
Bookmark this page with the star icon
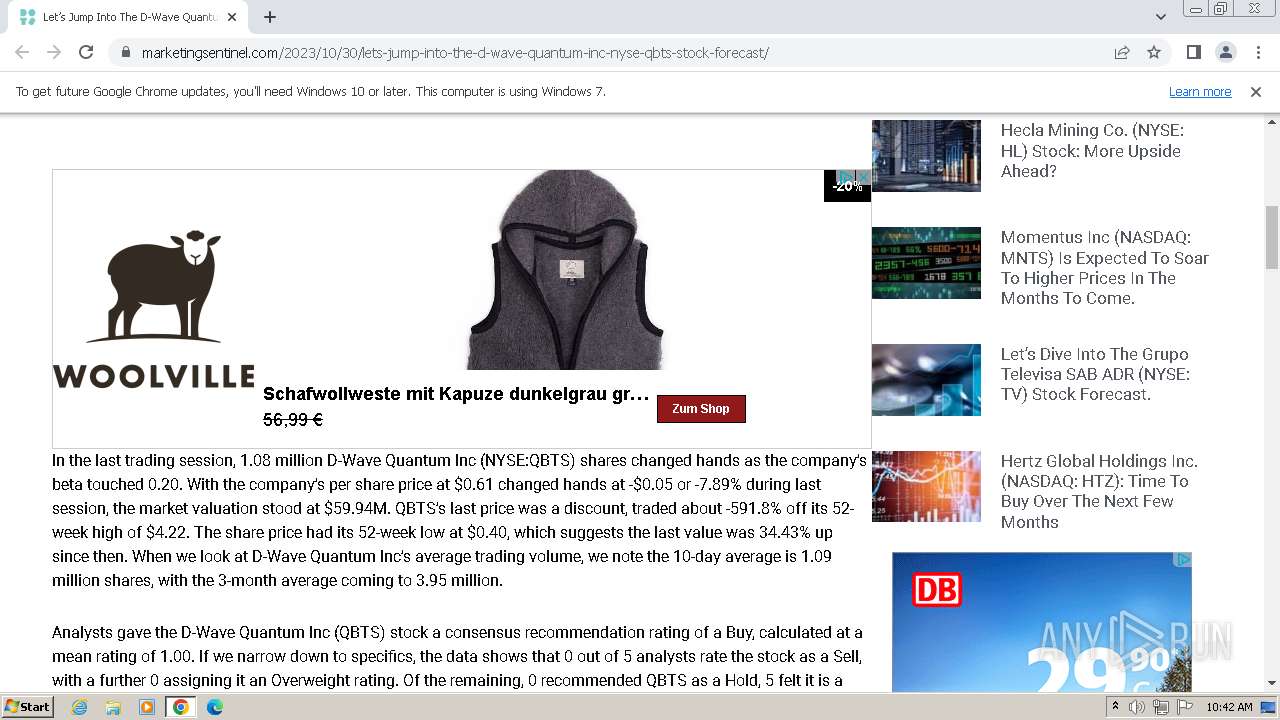pyautogui.click(x=1154, y=52)
